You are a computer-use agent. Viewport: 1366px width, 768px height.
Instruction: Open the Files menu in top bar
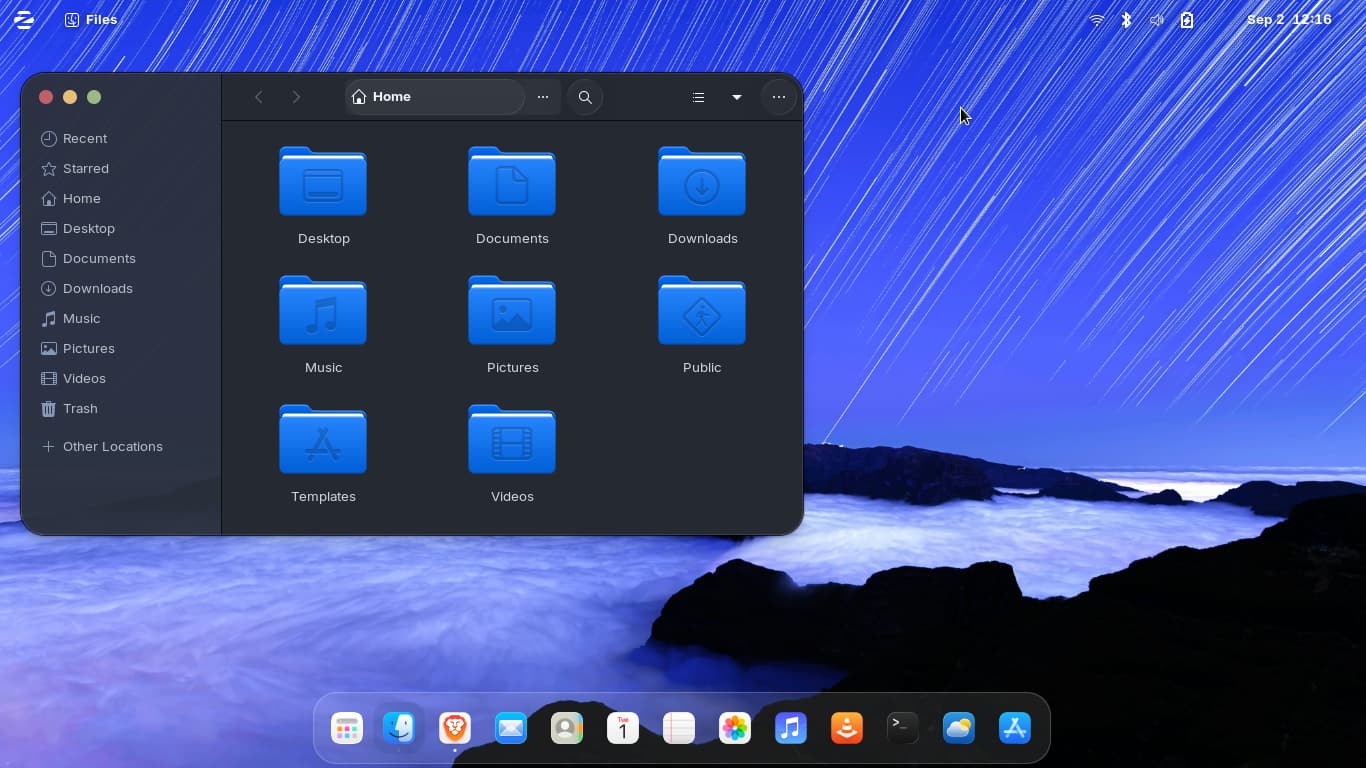(x=91, y=20)
